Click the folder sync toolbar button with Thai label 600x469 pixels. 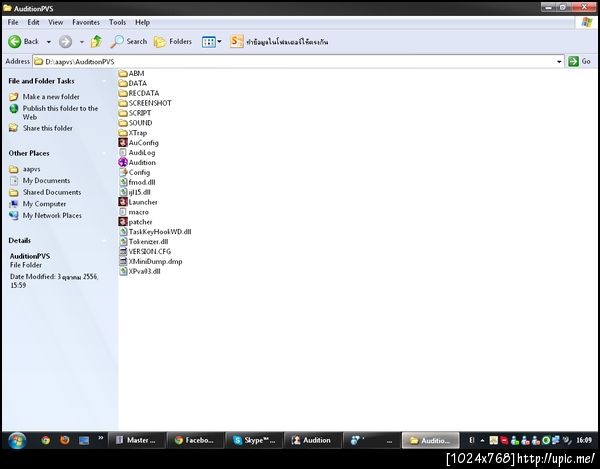279,41
